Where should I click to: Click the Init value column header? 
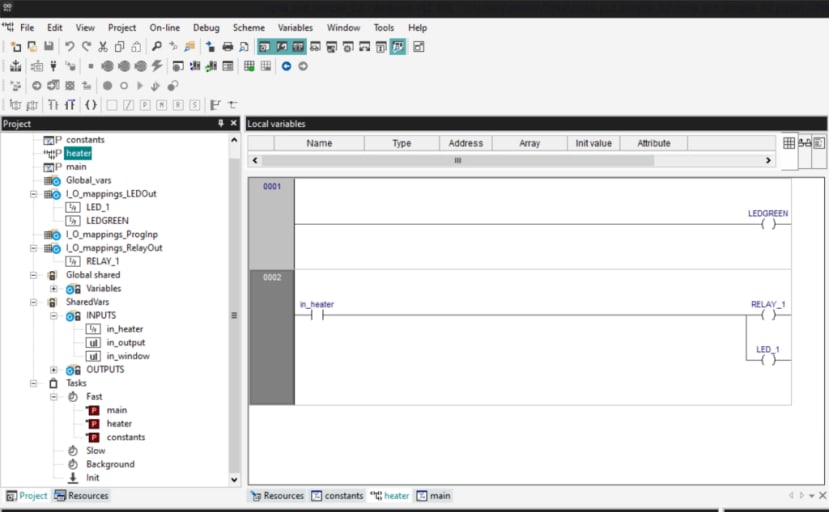coord(593,143)
